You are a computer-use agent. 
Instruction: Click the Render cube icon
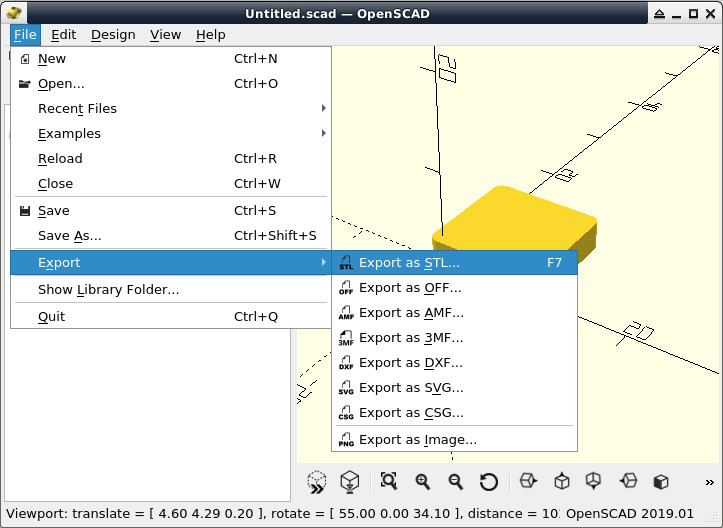350,482
